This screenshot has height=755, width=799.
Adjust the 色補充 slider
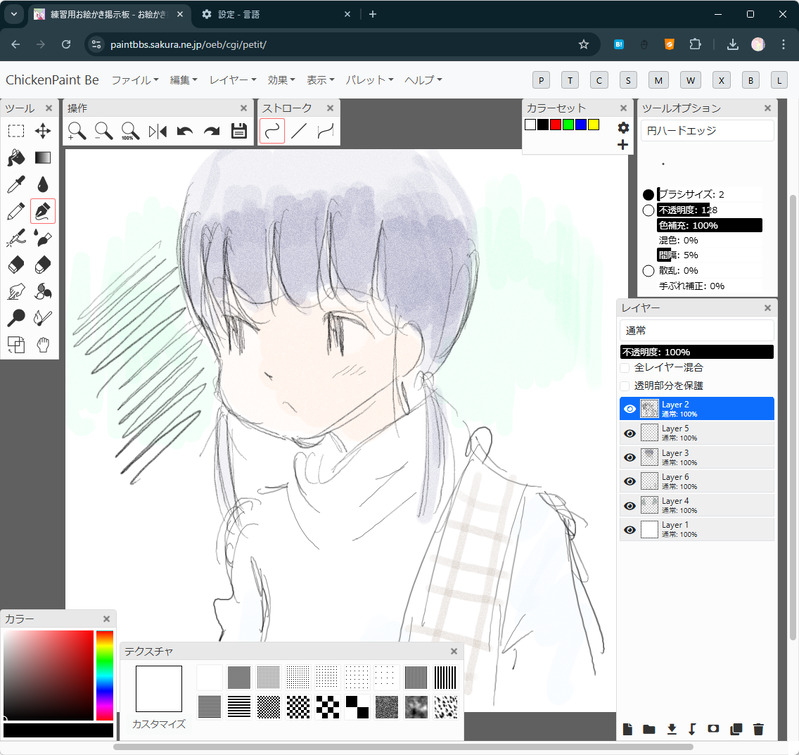pos(710,225)
